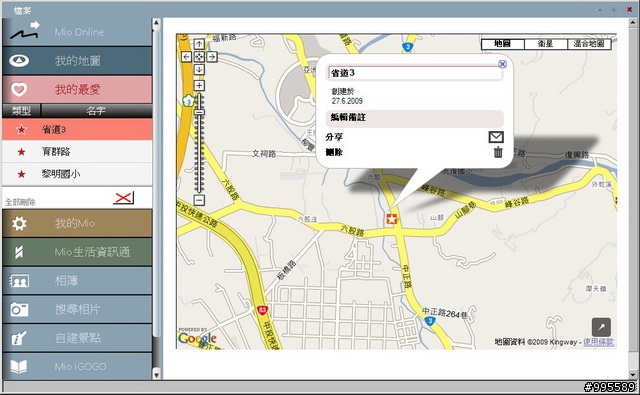Click the trash can delete icon
The width and height of the screenshot is (640, 395).
[498, 153]
